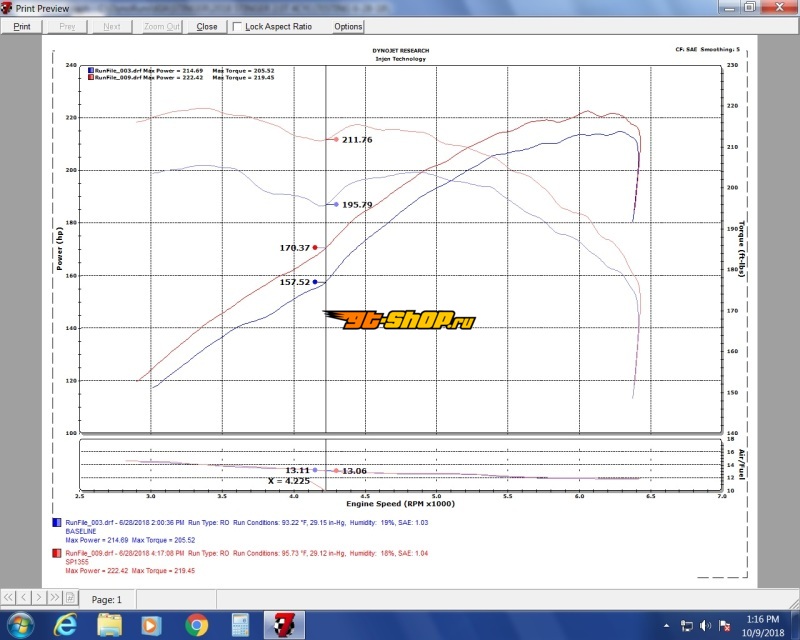Viewport: 800px width, 640px height.
Task: Enable the Lock Aspect Ratio checkbox
Action: click(x=237, y=27)
